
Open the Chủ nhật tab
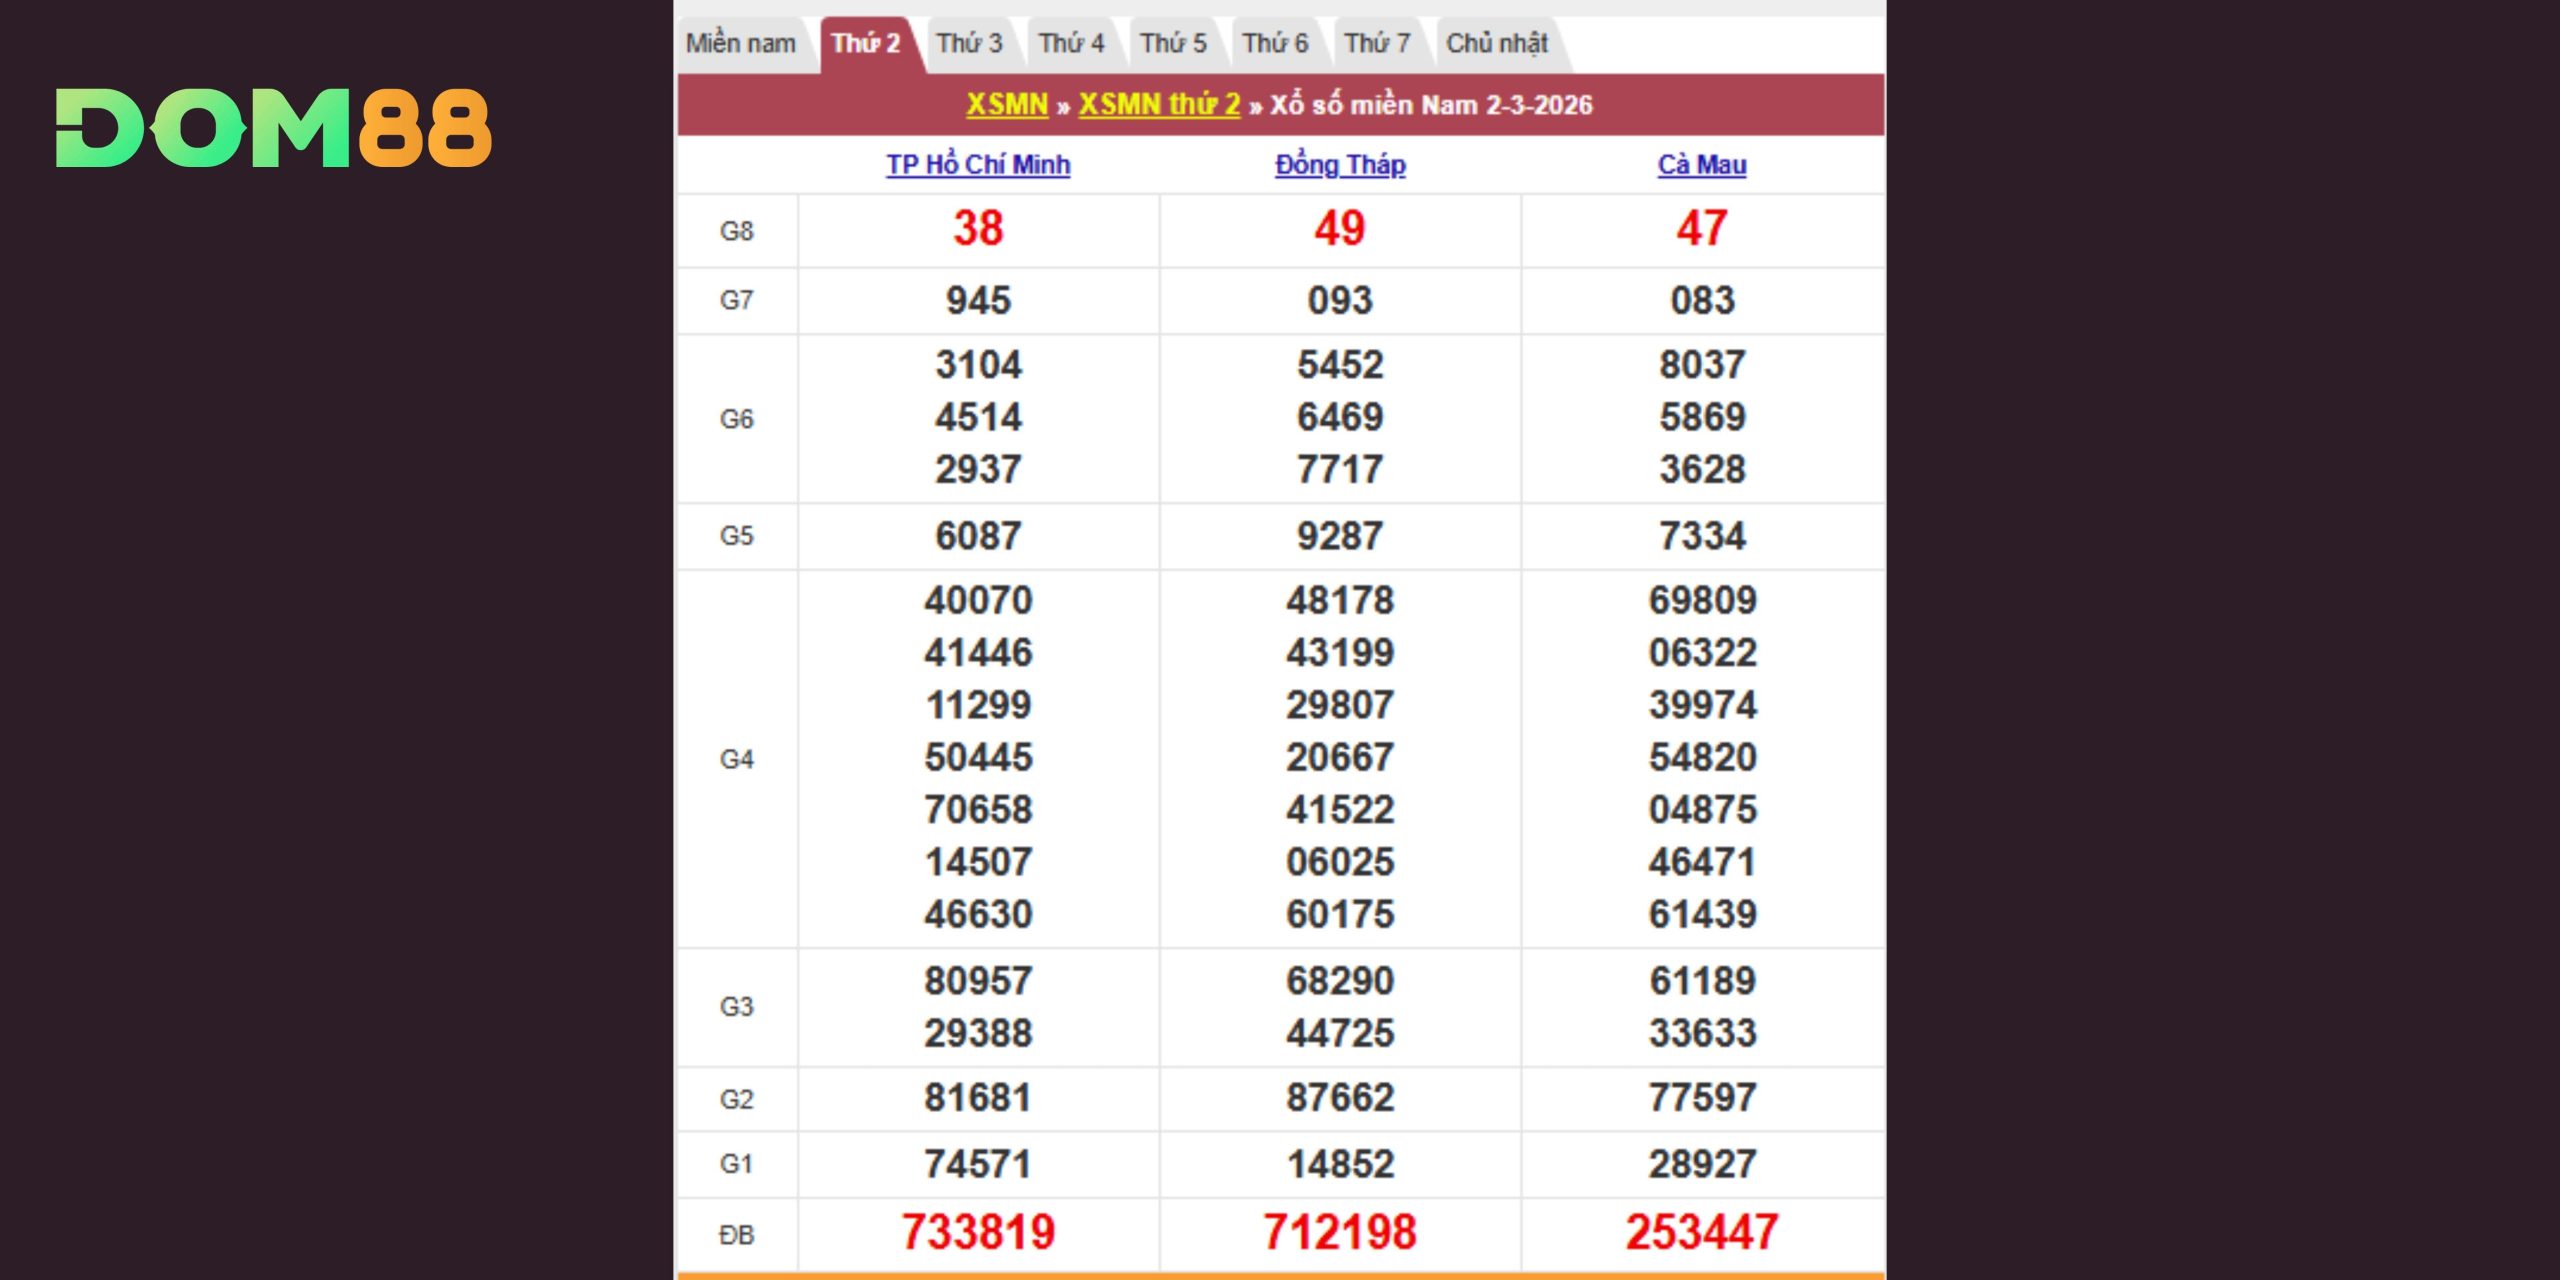point(1497,44)
